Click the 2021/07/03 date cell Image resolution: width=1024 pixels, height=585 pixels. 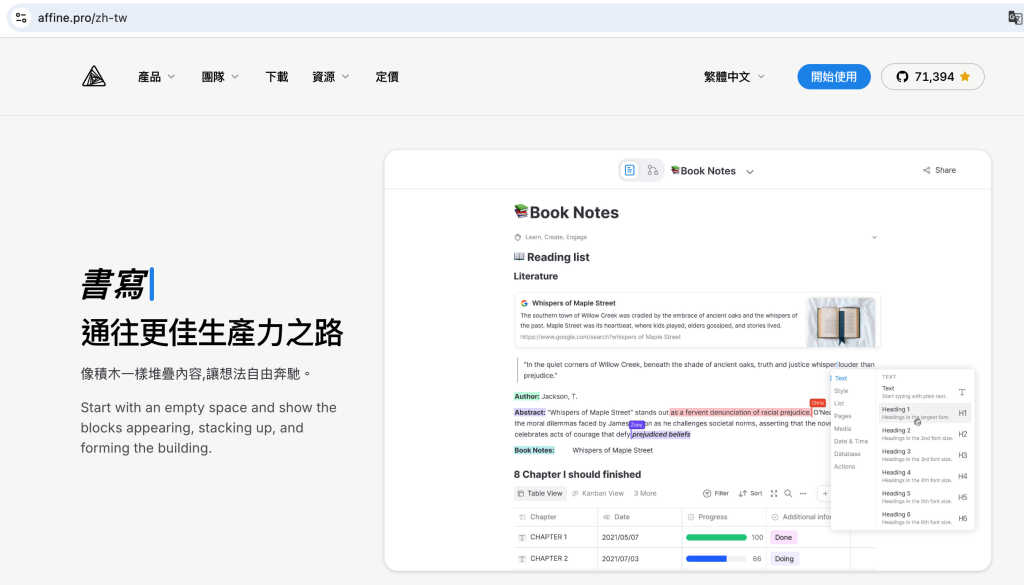click(639, 559)
